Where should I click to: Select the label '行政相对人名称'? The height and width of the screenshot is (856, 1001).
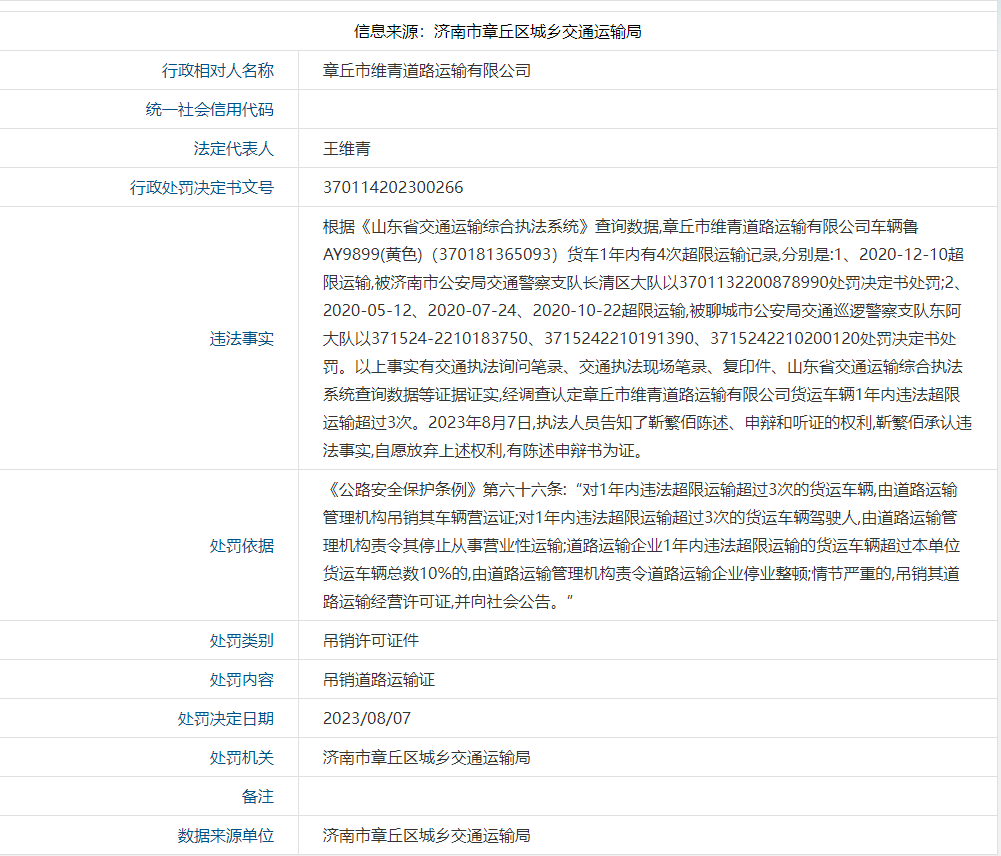pos(218,70)
